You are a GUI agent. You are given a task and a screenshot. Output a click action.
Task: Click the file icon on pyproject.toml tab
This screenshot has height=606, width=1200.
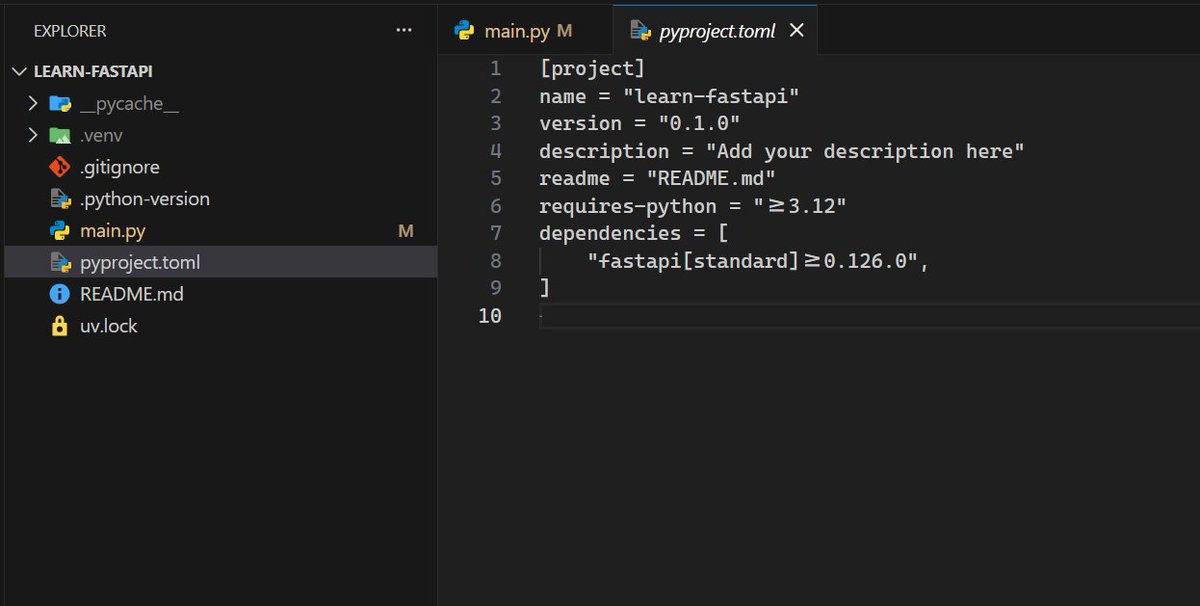[x=640, y=30]
